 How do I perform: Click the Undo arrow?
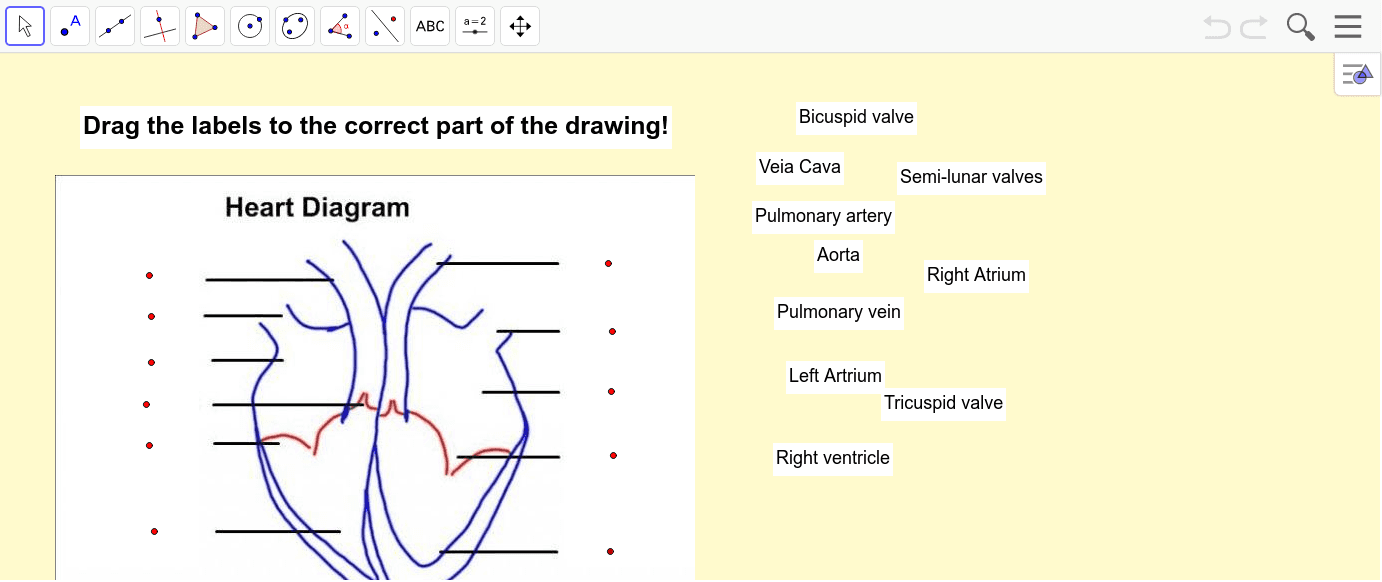[x=1217, y=27]
